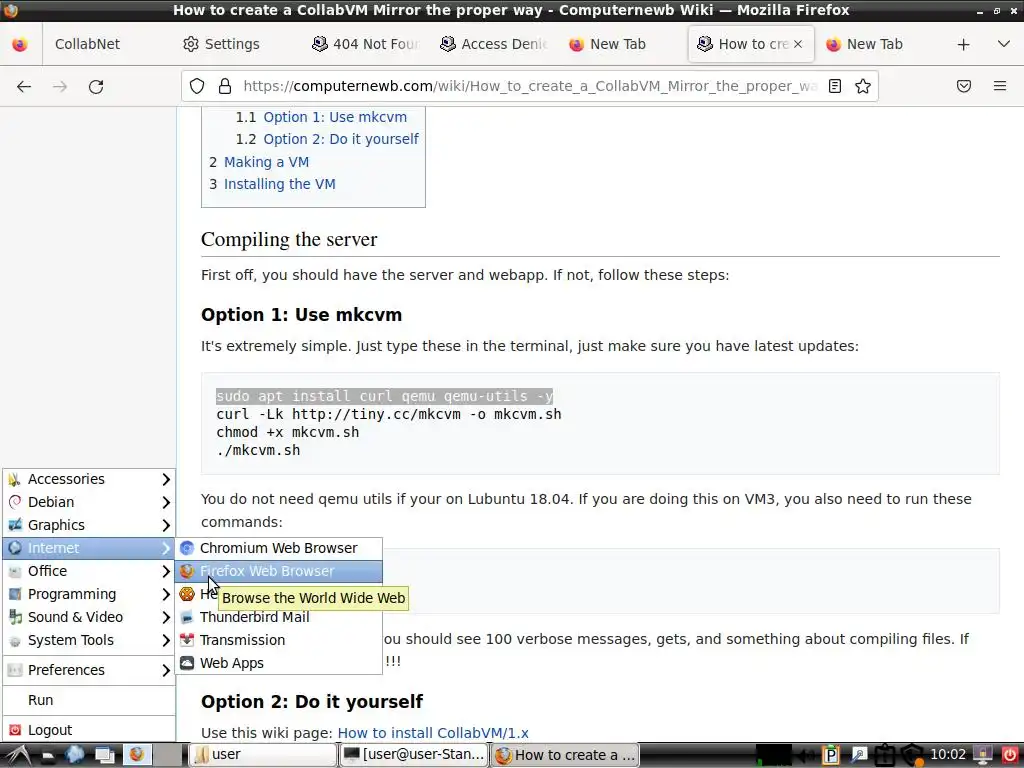1024x768 pixels.
Task: Expand the Preferences menu category
Action: pos(89,670)
